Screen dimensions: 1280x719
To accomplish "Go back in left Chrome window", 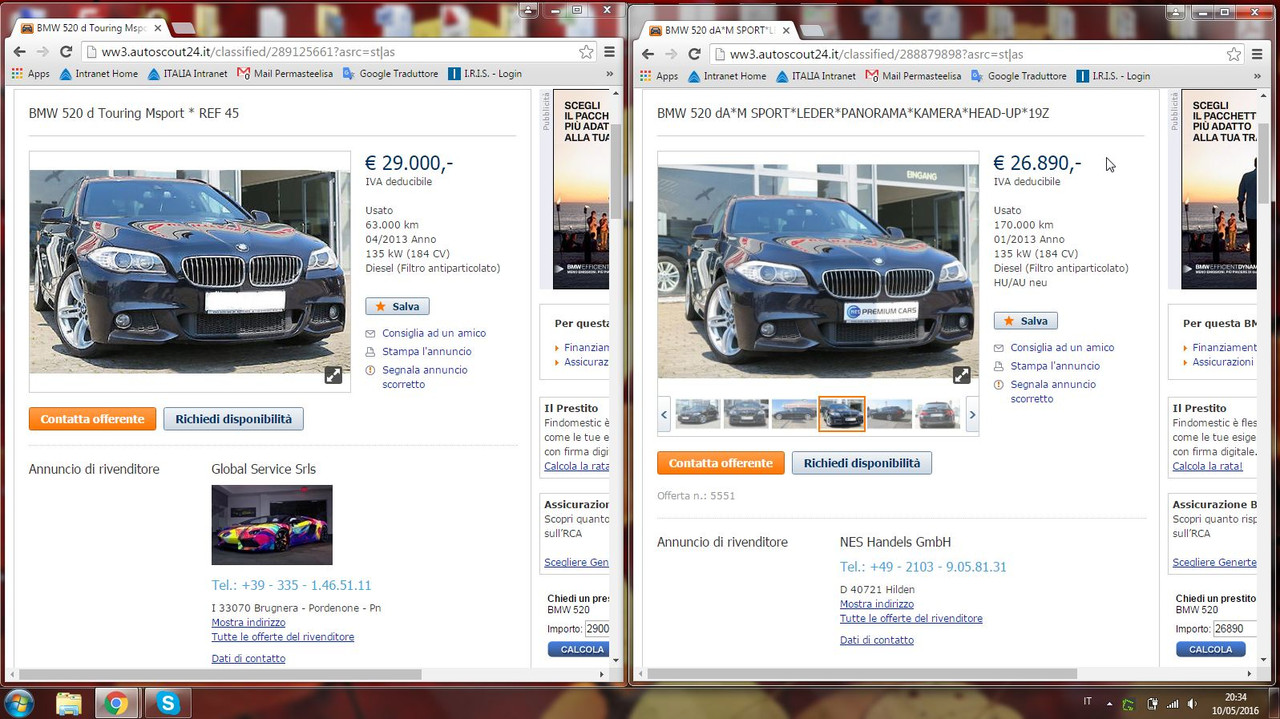I will coord(20,53).
